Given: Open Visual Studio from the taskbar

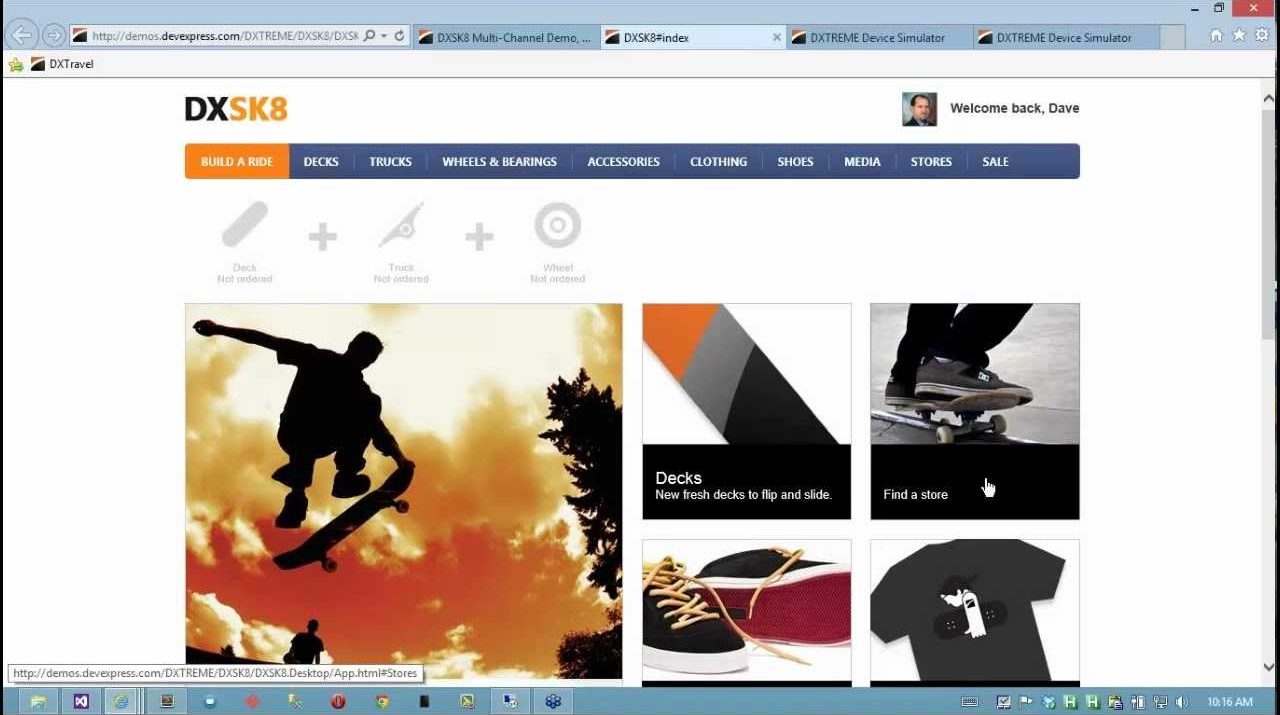Looking at the screenshot, I should coord(81,701).
